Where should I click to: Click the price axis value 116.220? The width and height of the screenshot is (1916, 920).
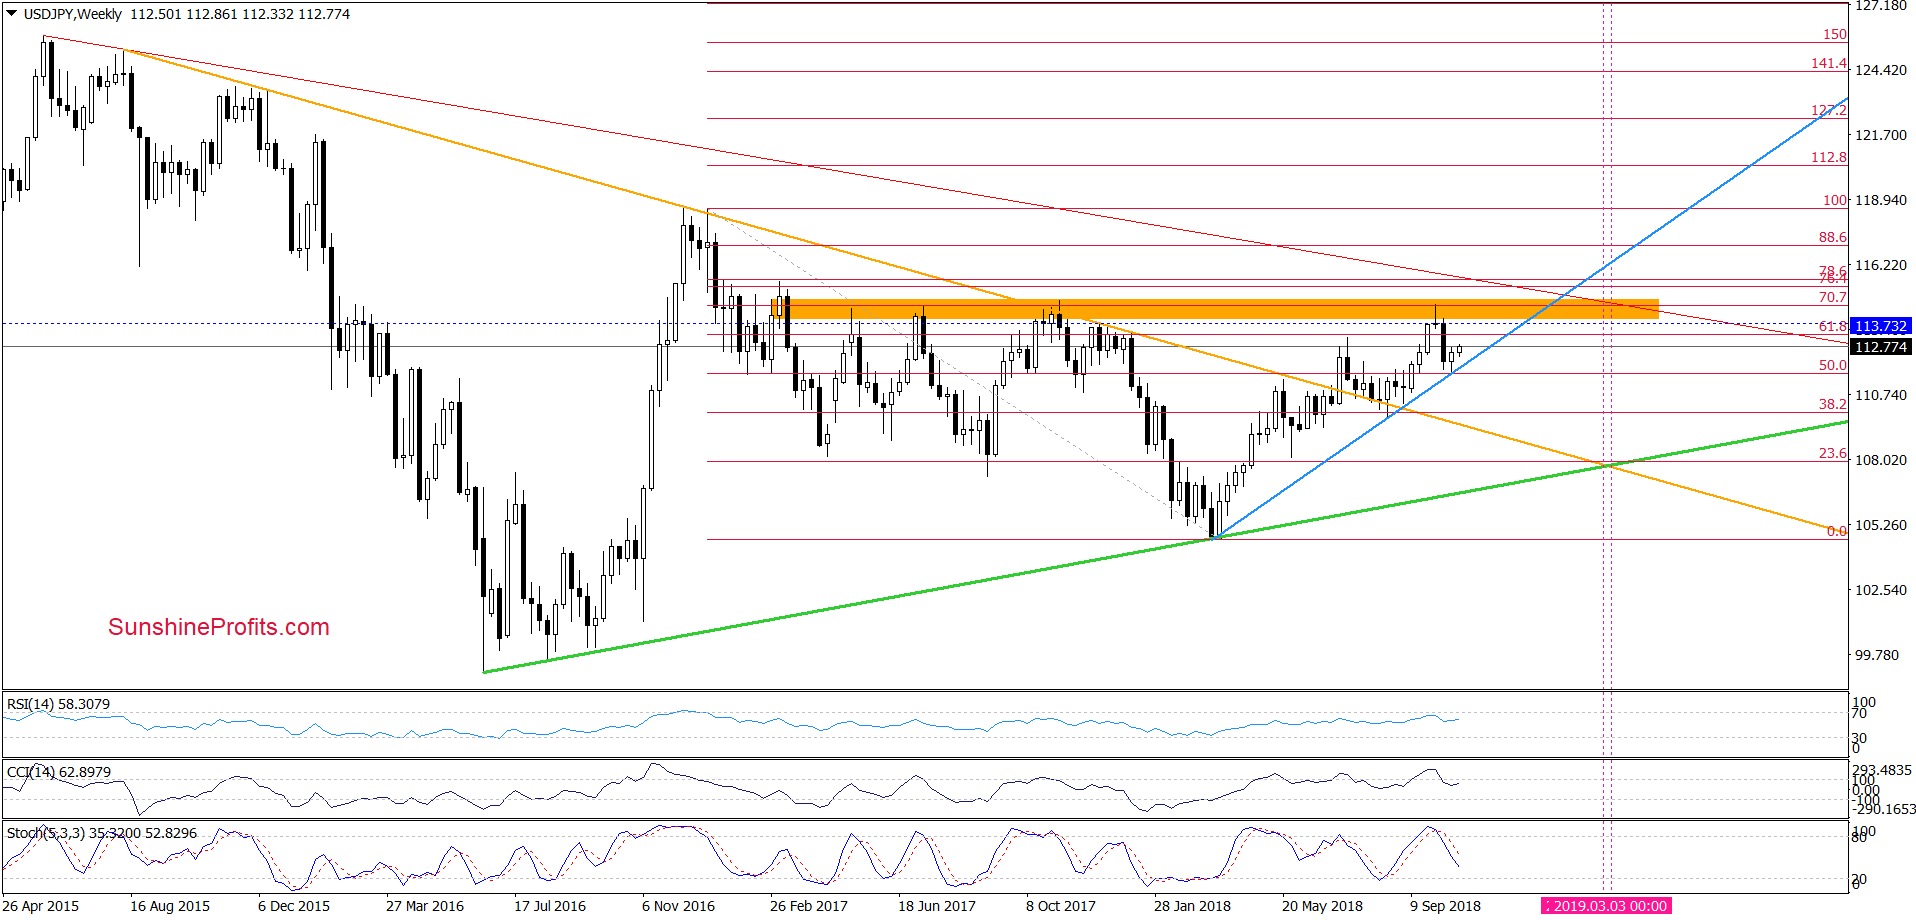(1881, 265)
